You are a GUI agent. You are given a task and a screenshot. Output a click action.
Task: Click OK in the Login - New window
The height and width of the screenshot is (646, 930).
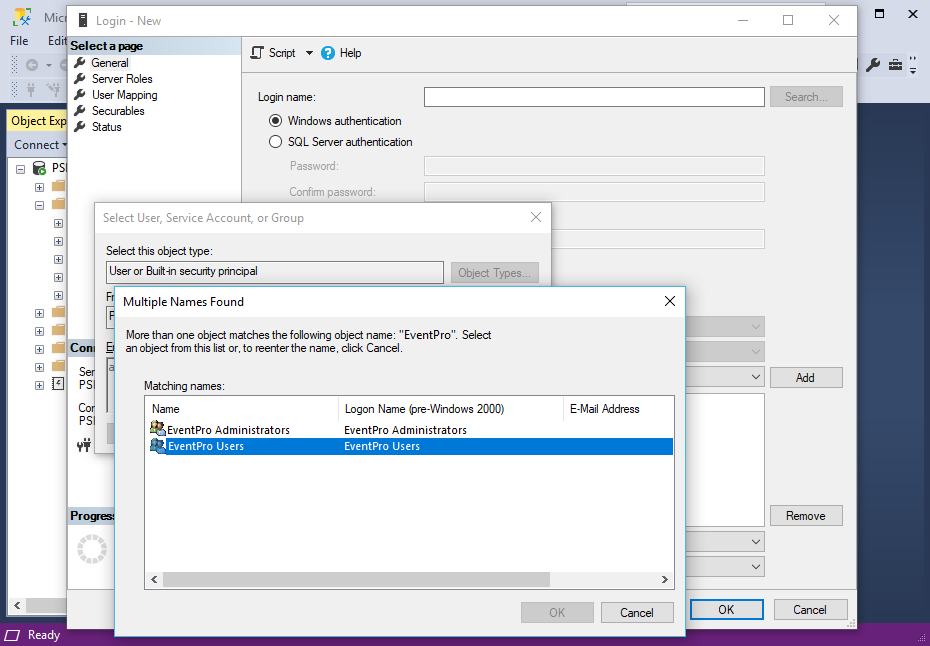coord(727,609)
